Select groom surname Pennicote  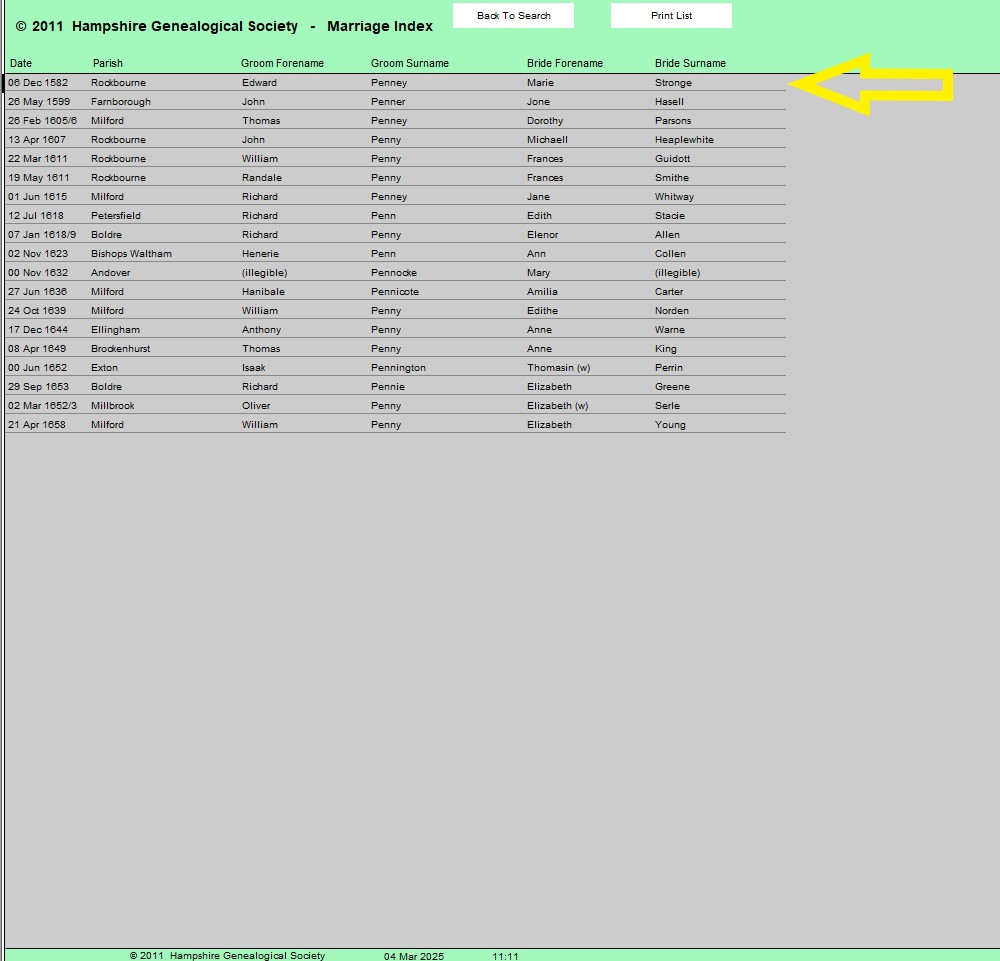pyautogui.click(x=395, y=292)
